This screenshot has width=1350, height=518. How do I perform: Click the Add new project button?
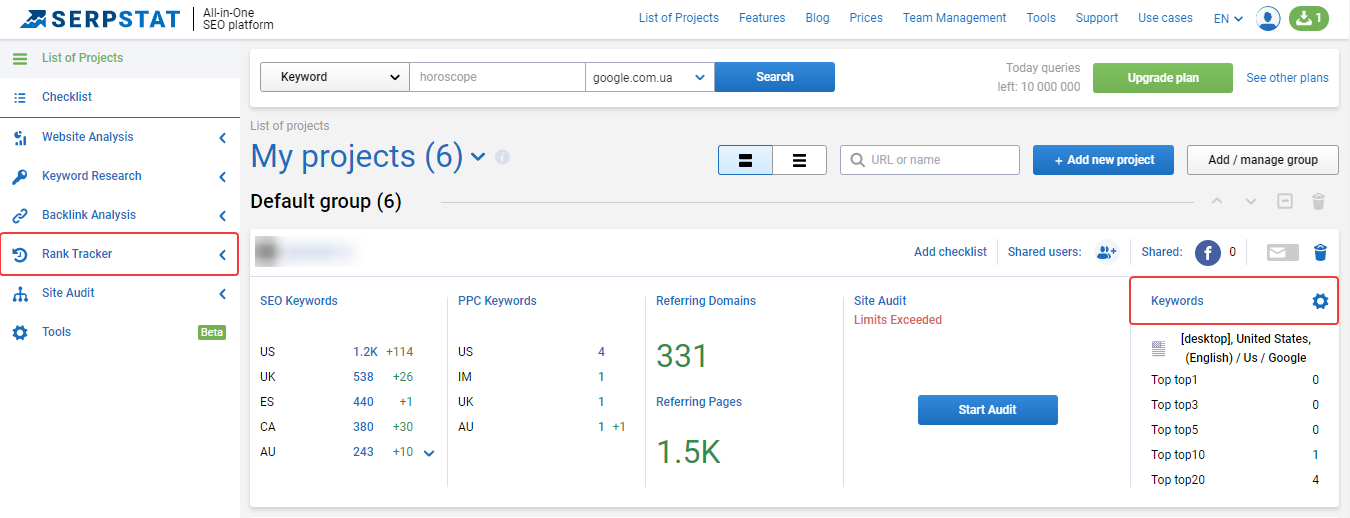[1103, 160]
